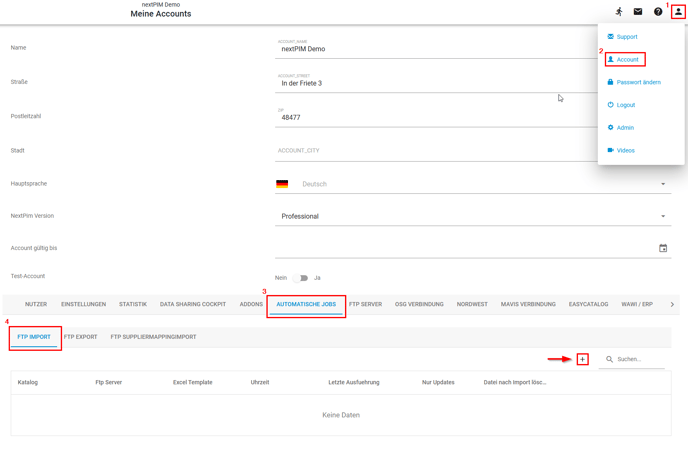Viewport: 688px width, 450px height.
Task: Click the German flag icon
Action: [x=282, y=184]
